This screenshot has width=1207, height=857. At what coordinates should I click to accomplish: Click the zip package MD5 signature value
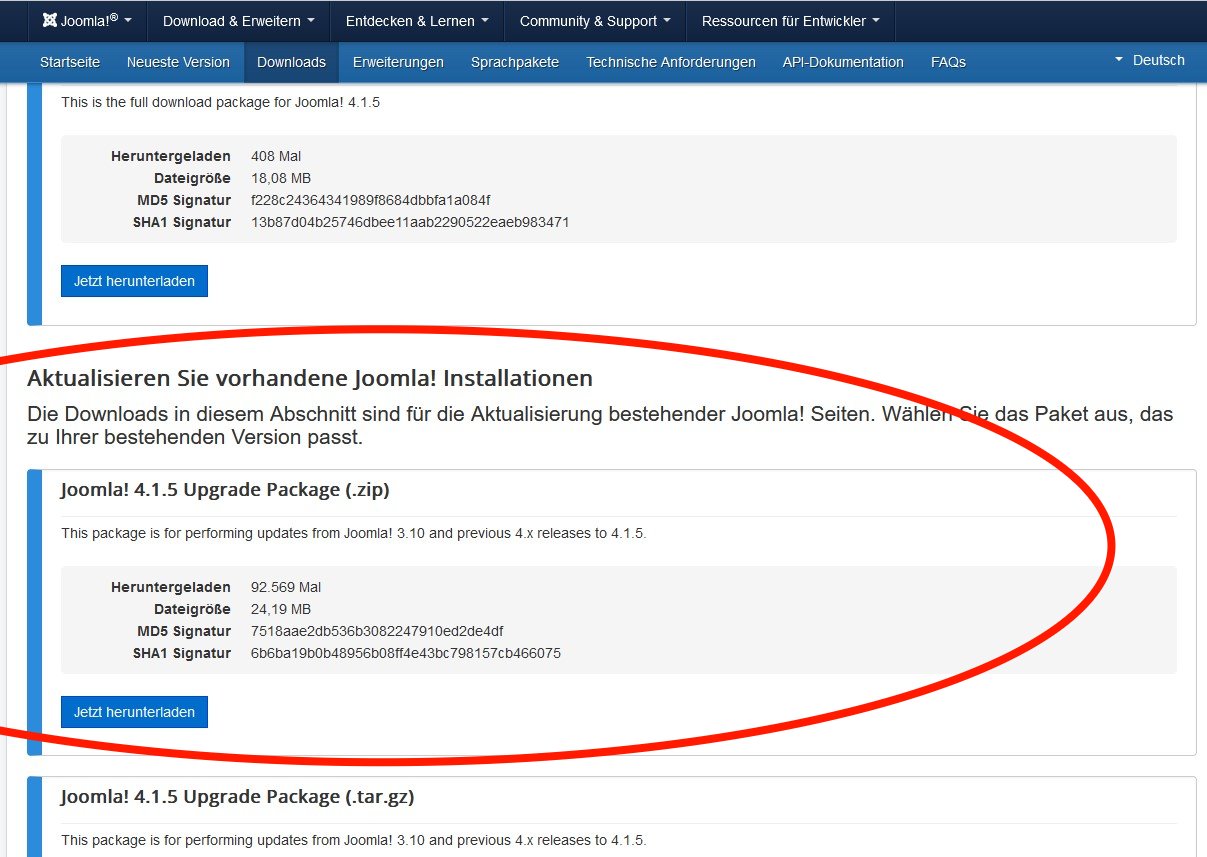pos(376,631)
